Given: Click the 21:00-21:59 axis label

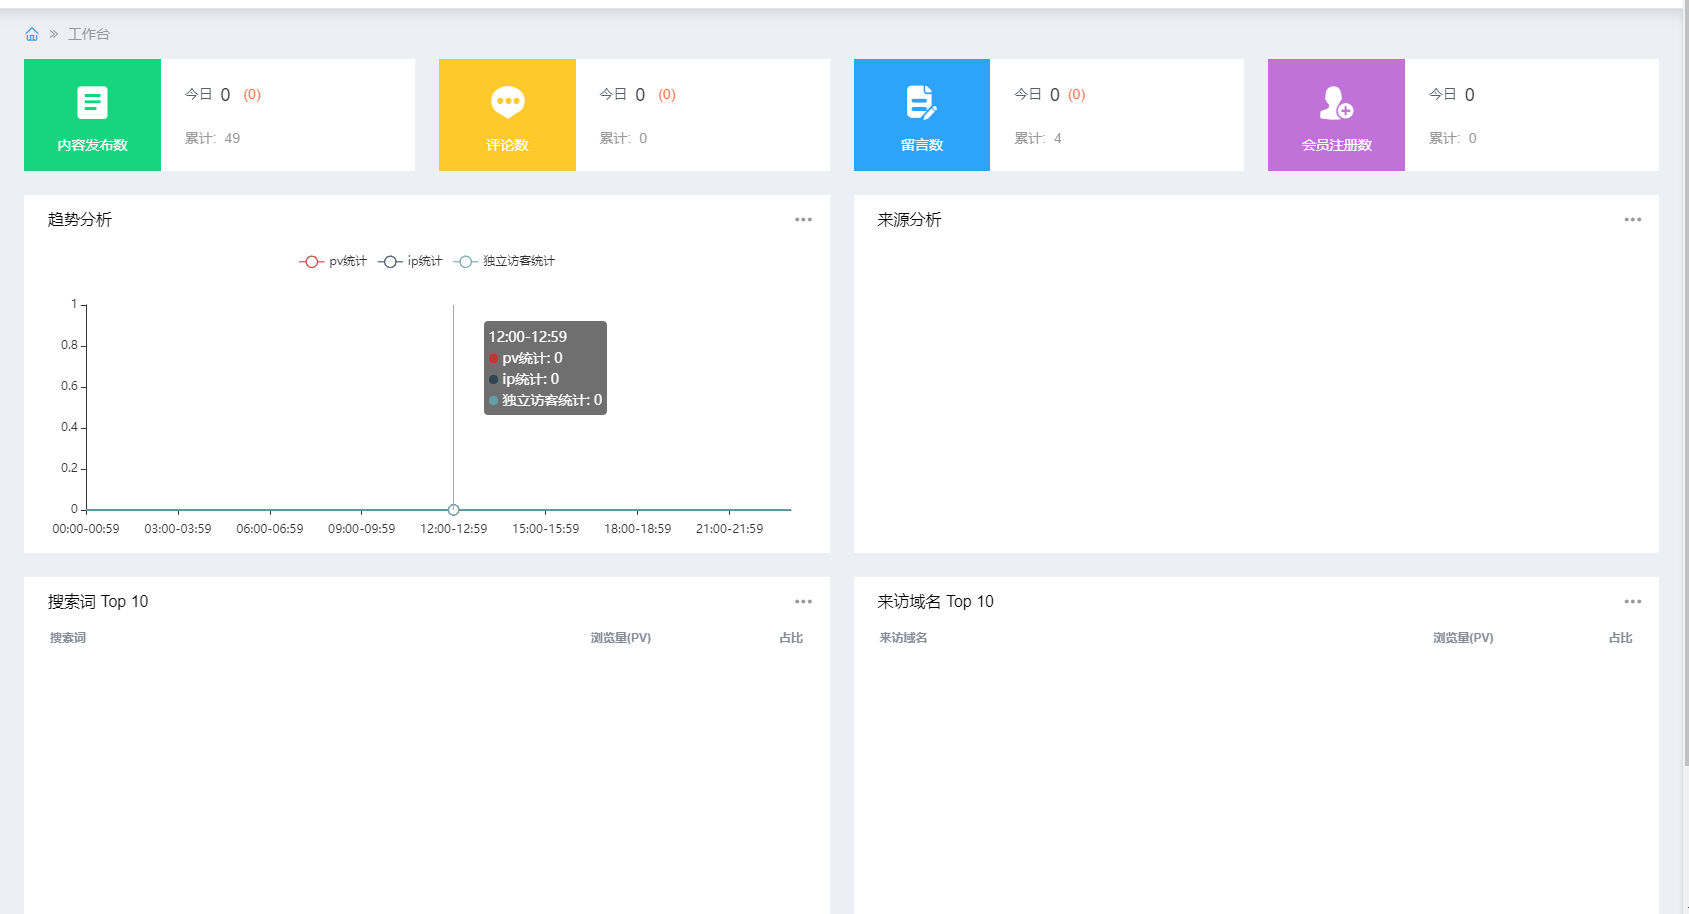Looking at the screenshot, I should pos(730,529).
